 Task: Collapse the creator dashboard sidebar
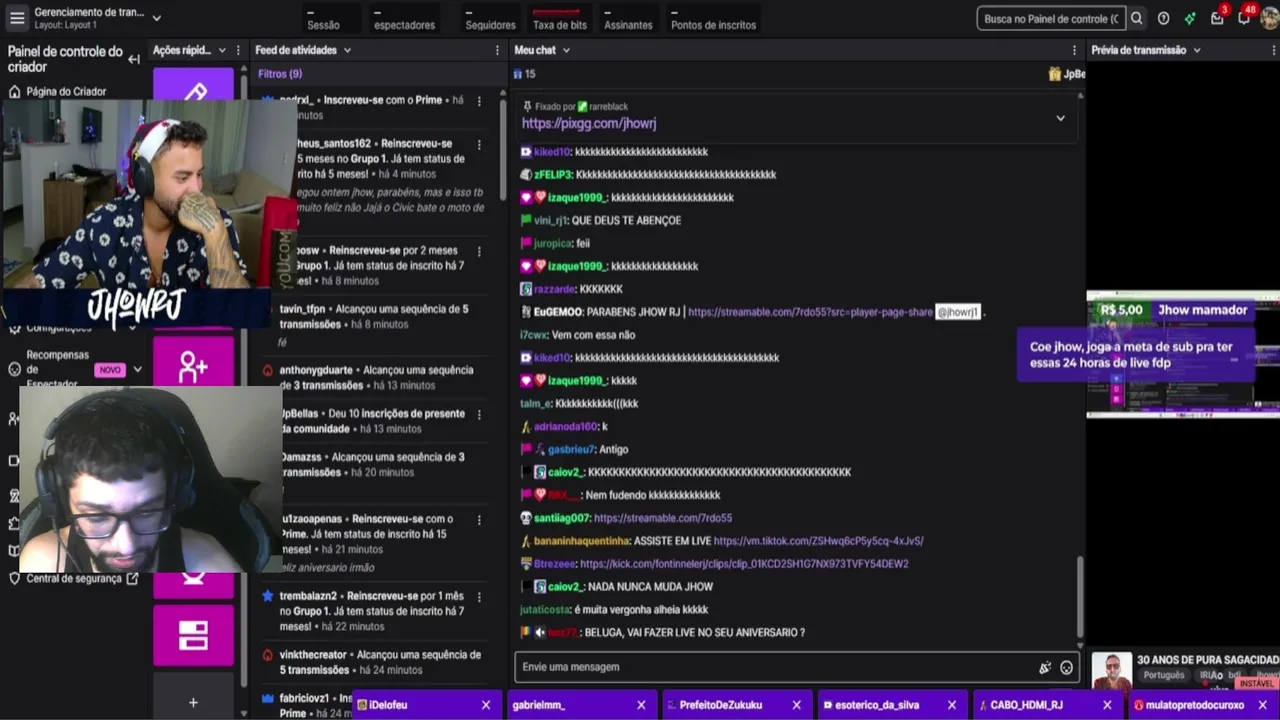(134, 59)
